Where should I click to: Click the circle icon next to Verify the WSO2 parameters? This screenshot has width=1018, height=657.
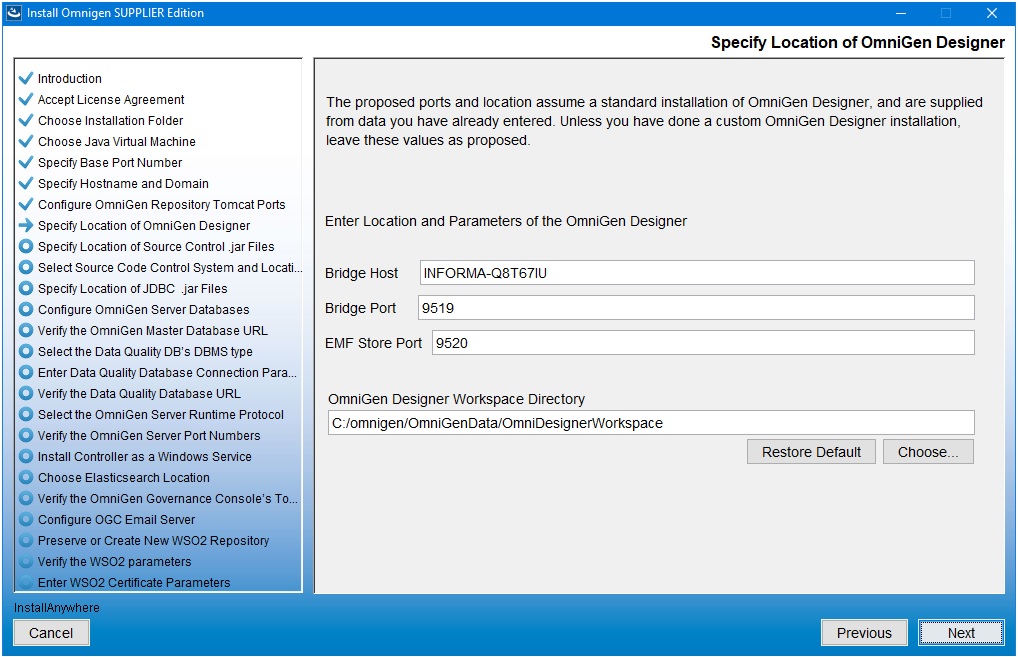click(26, 561)
